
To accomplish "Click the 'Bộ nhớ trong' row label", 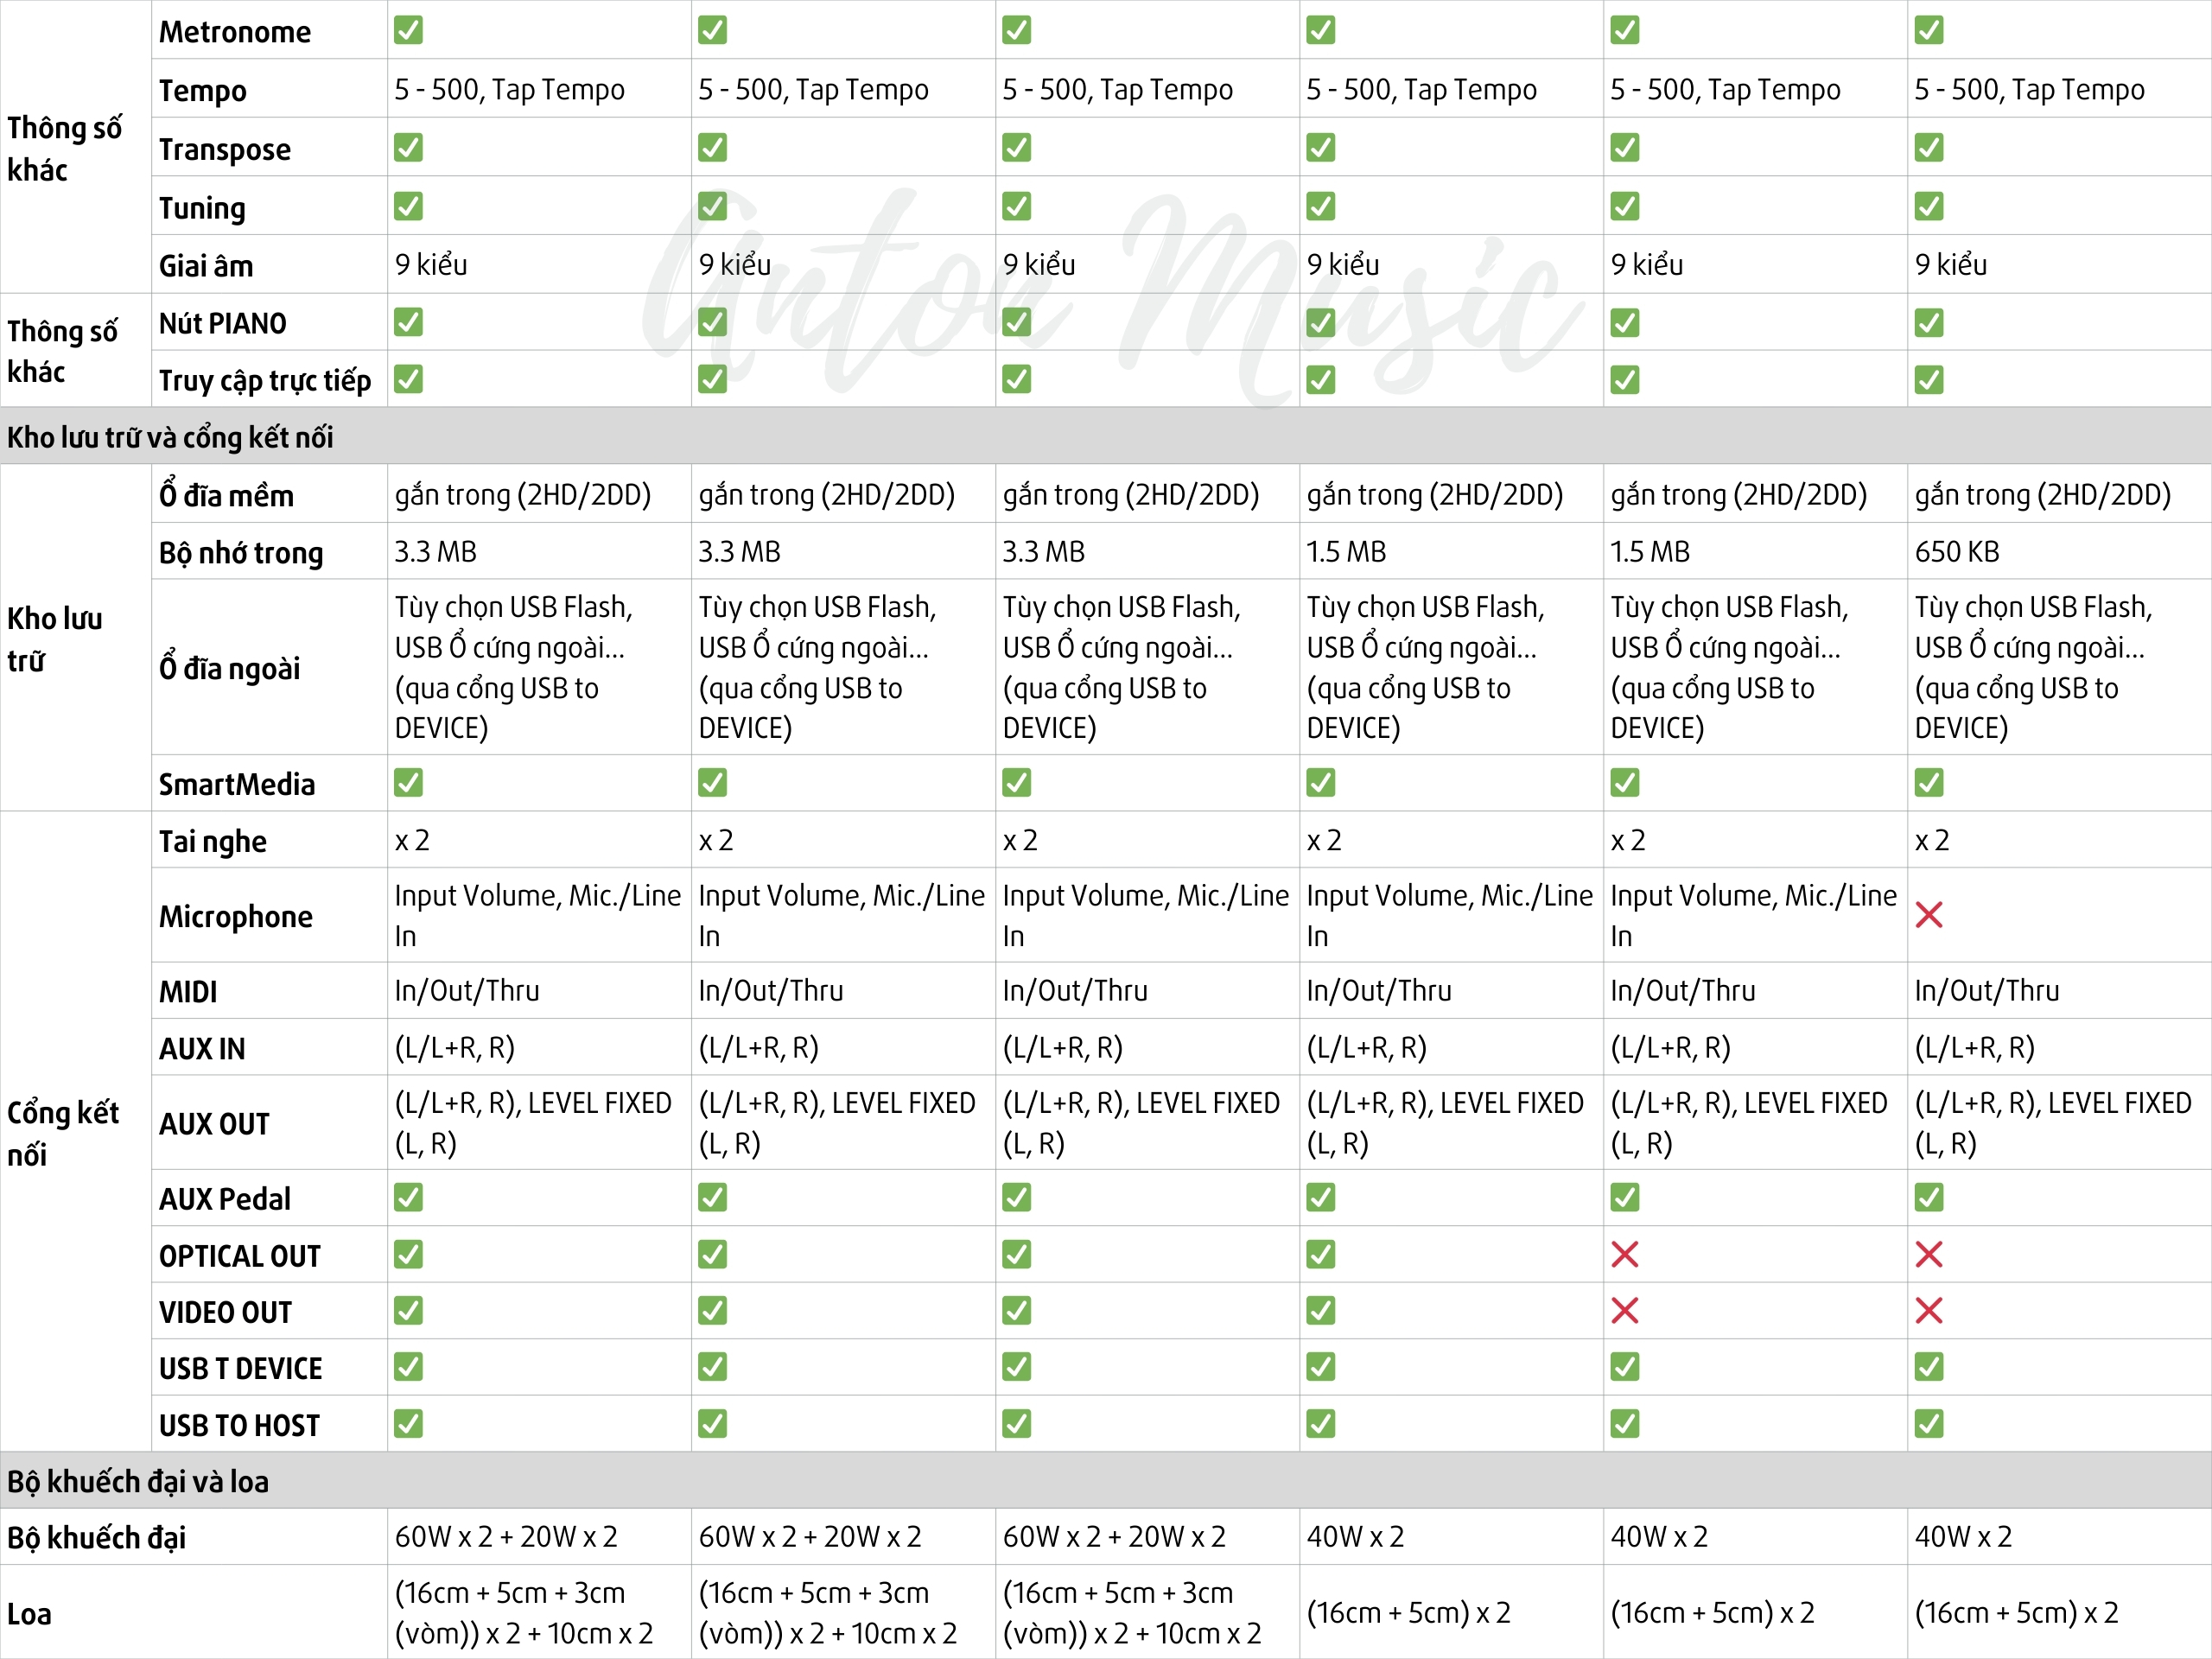I will (x=241, y=552).
